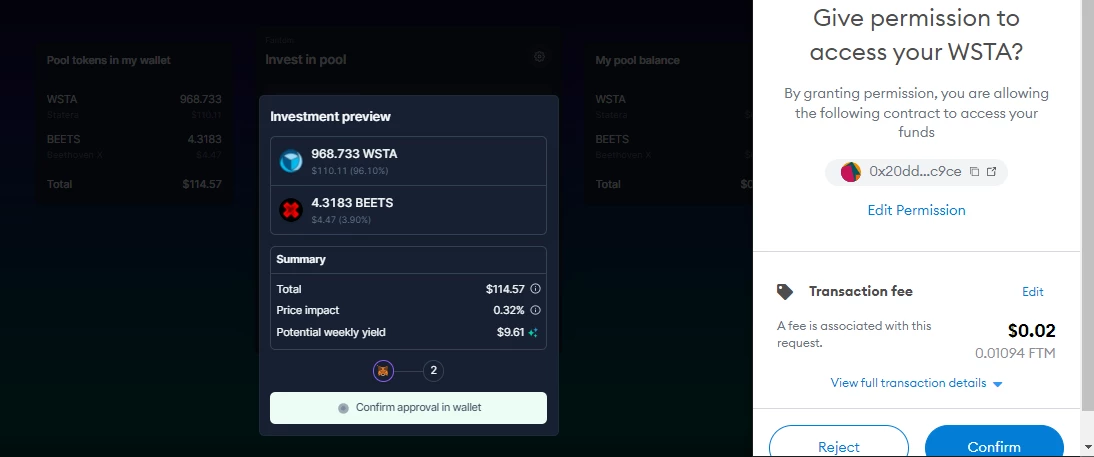Select the 968.733 WSTA investment row
Viewport: 1094px width, 457px height.
pos(408,161)
